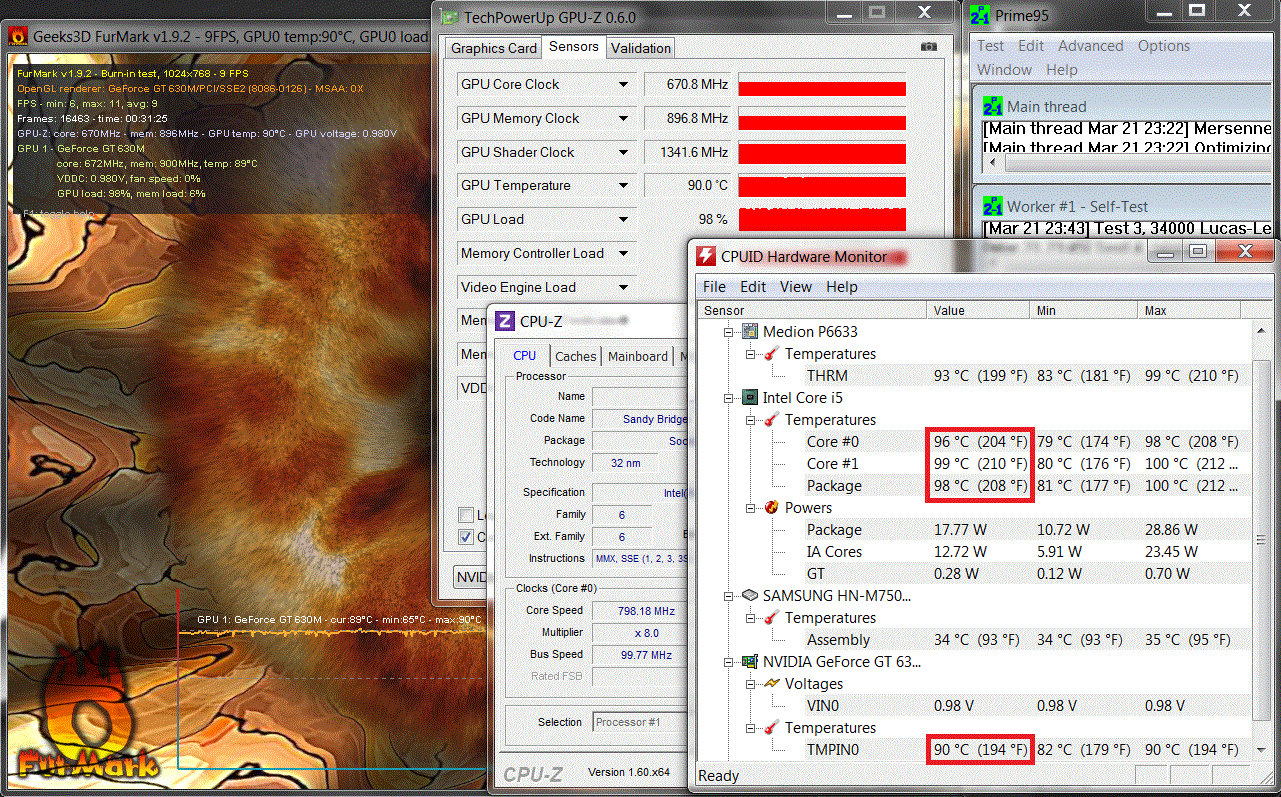
Task: Collapse the SAMSUNG HN-M750 tree node
Action: tap(728, 596)
